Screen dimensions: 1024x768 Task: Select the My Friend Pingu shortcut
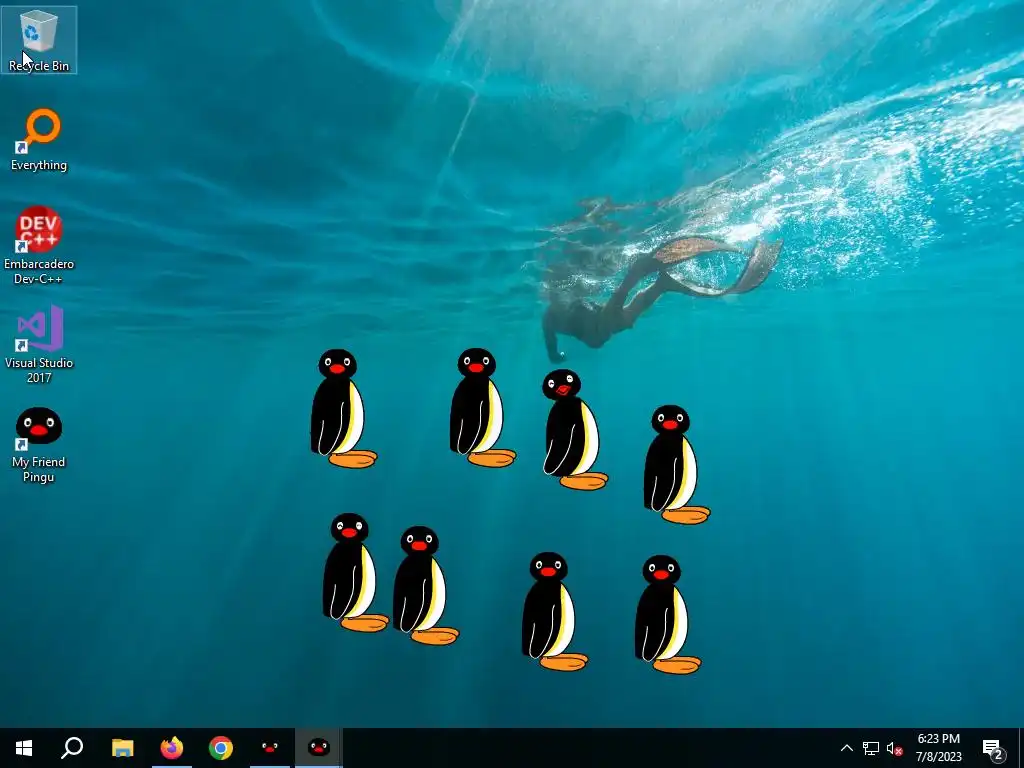tap(39, 445)
